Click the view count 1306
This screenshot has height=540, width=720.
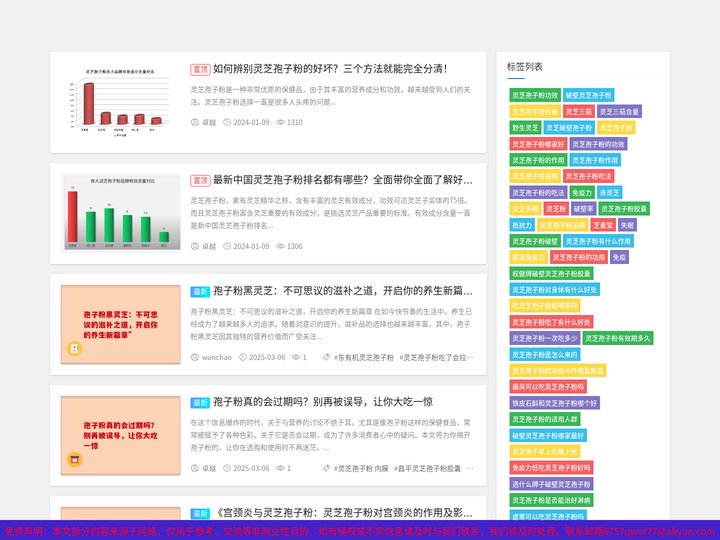coord(295,246)
